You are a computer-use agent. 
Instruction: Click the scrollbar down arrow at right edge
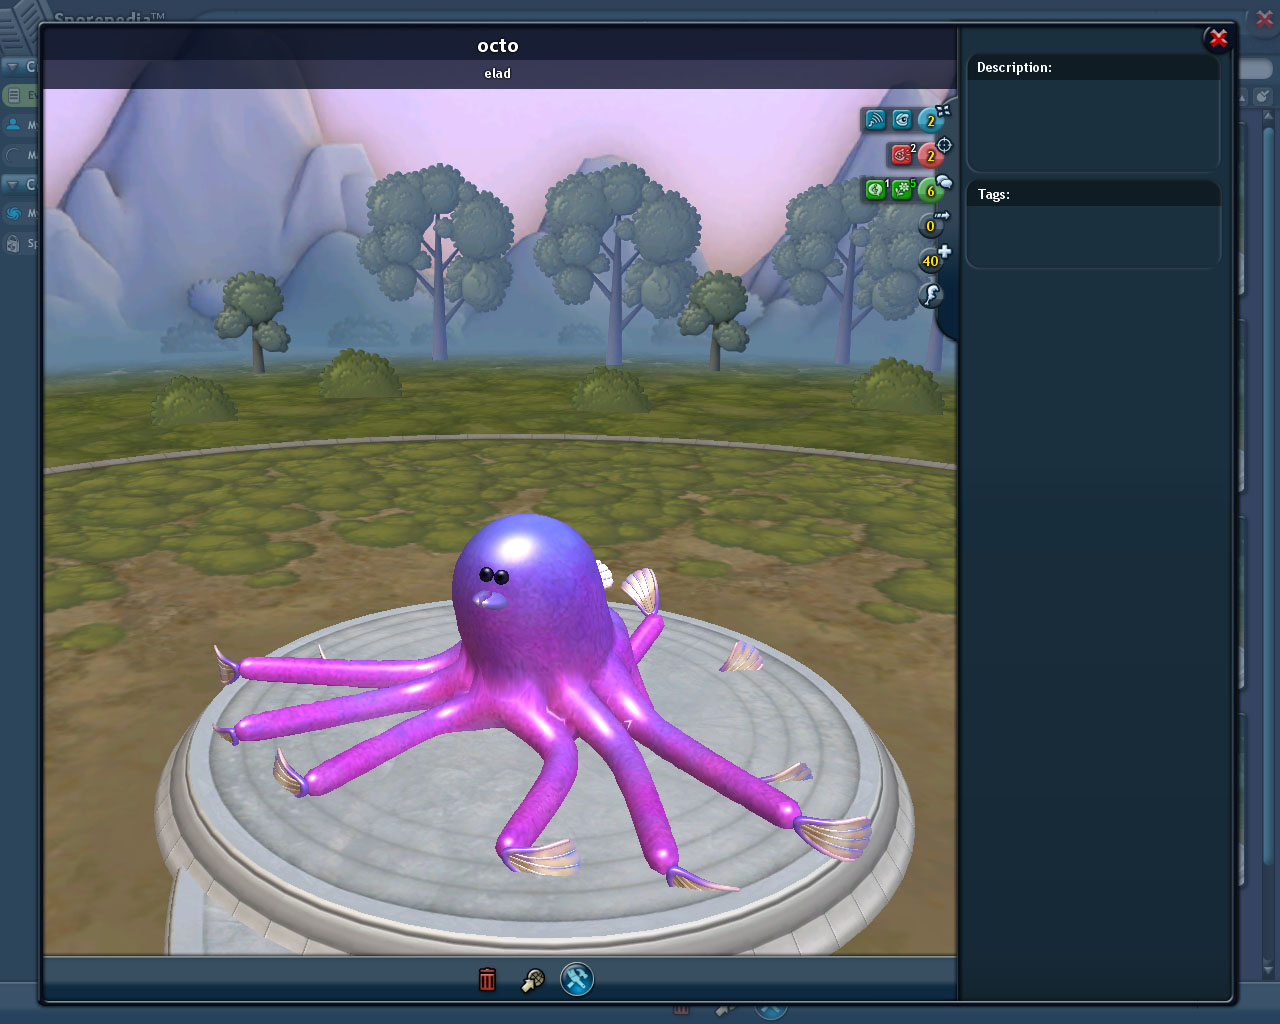[1269, 968]
